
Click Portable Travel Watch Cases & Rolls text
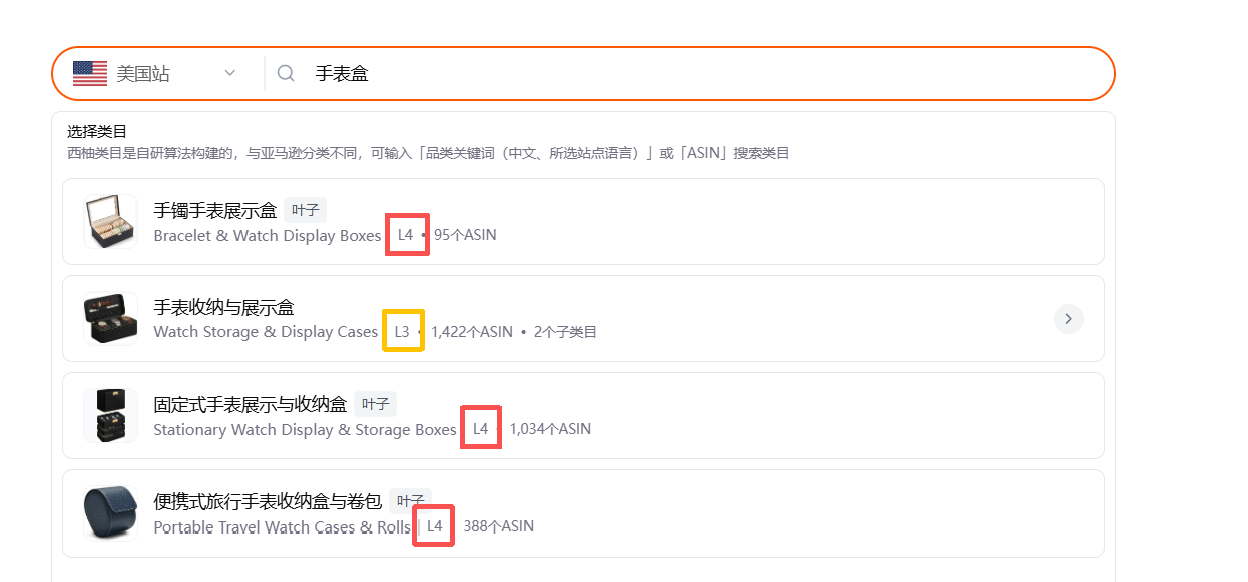click(282, 527)
